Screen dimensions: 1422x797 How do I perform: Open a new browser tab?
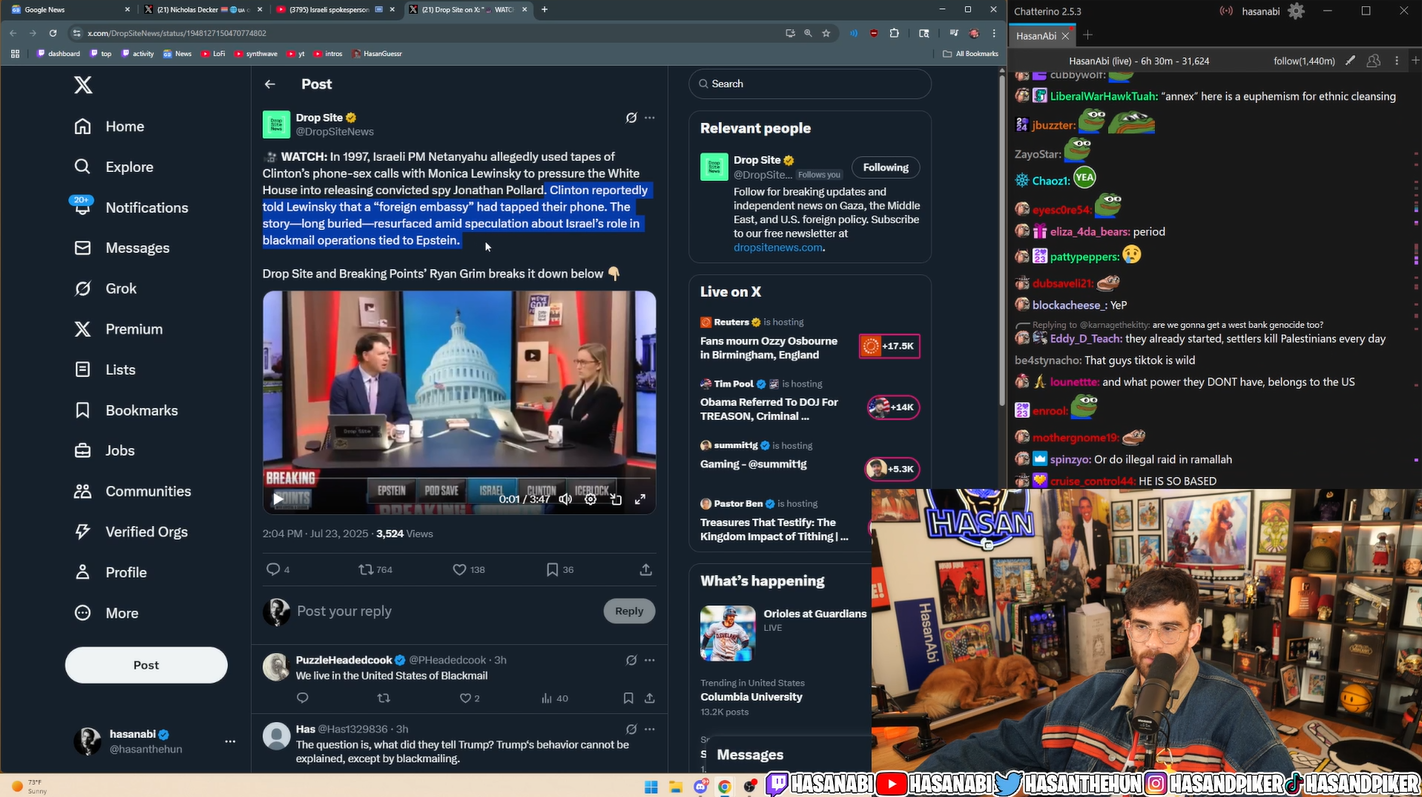coord(544,9)
